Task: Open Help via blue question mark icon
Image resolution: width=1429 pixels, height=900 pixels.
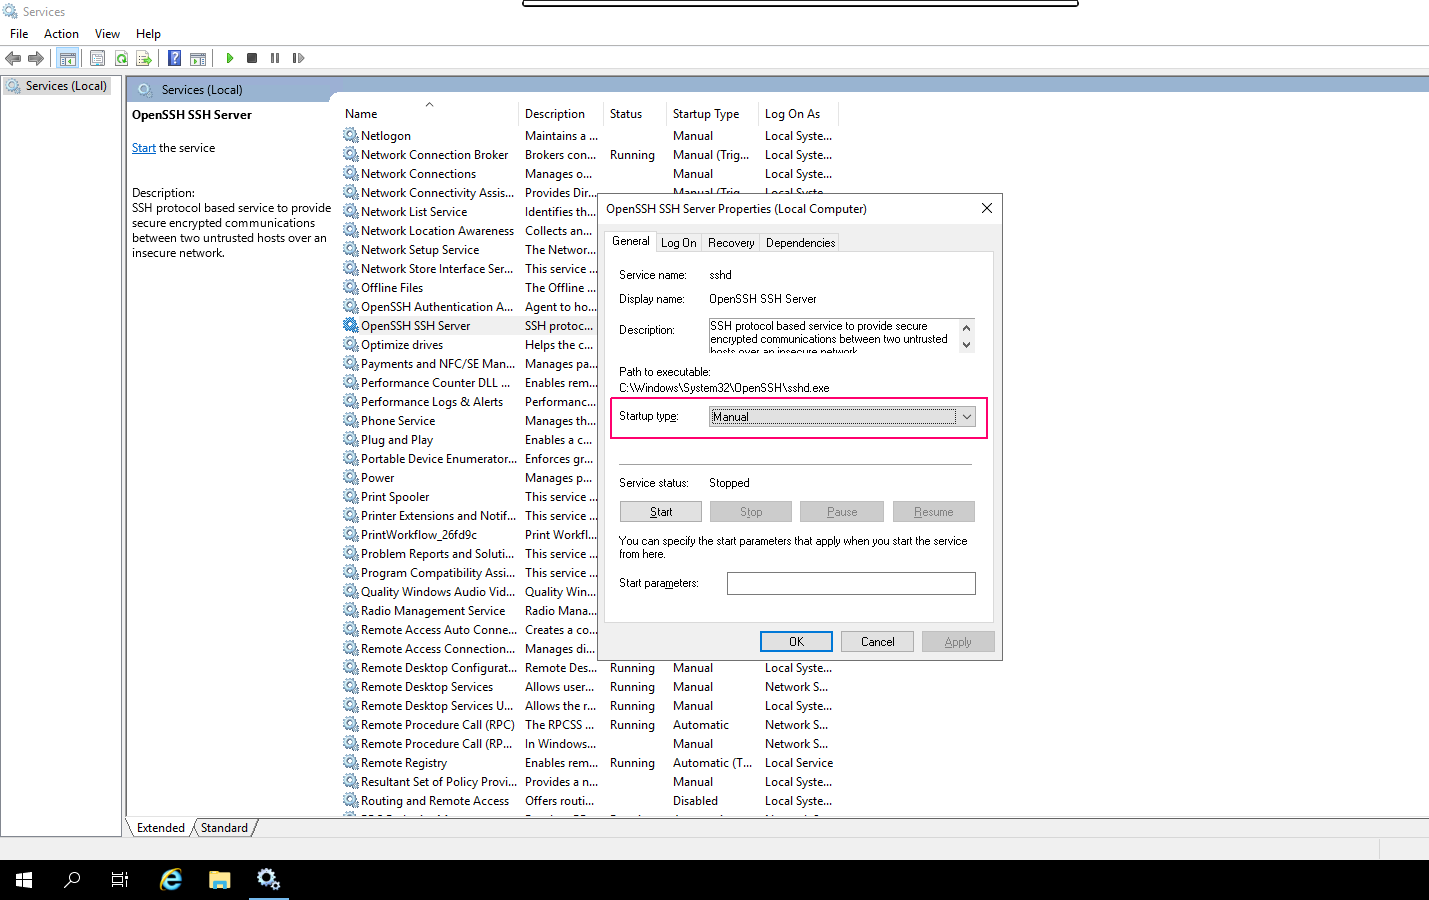Action: tap(174, 58)
